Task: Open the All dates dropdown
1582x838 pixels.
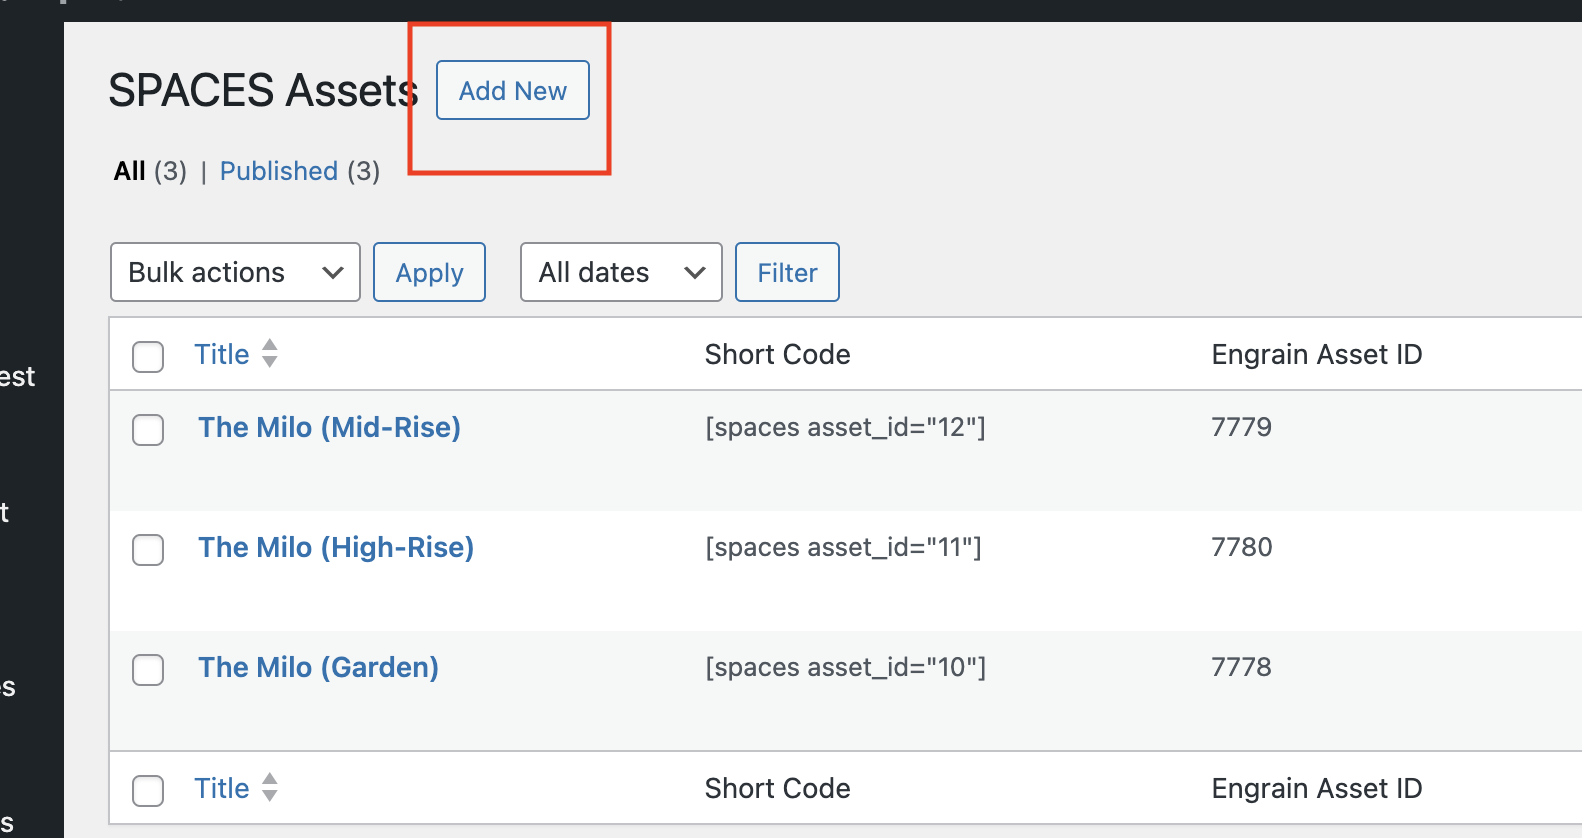Action: pos(621,272)
